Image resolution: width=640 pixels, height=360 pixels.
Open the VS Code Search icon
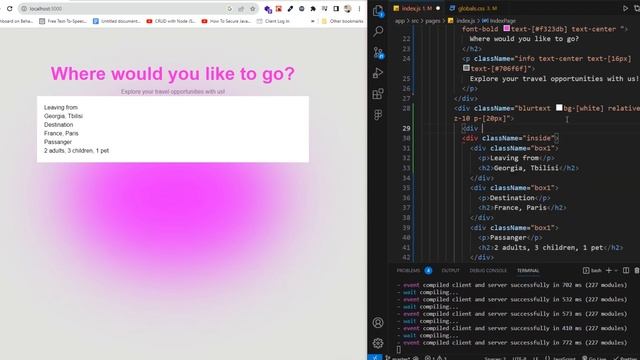click(x=378, y=31)
